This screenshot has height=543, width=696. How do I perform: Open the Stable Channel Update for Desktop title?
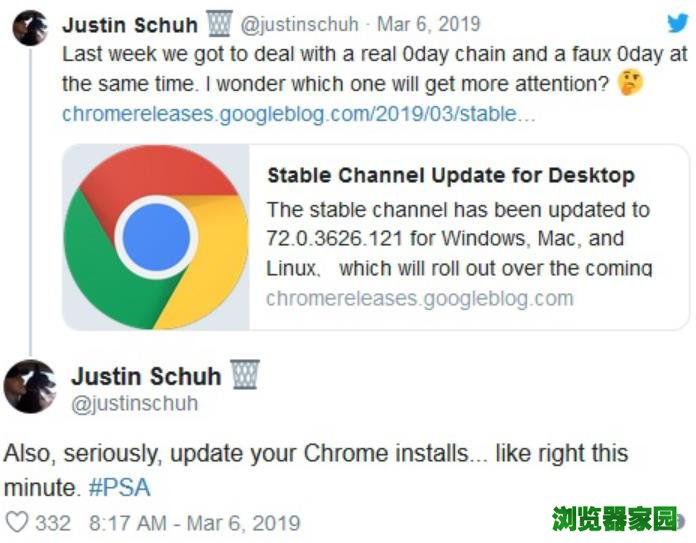tap(450, 176)
